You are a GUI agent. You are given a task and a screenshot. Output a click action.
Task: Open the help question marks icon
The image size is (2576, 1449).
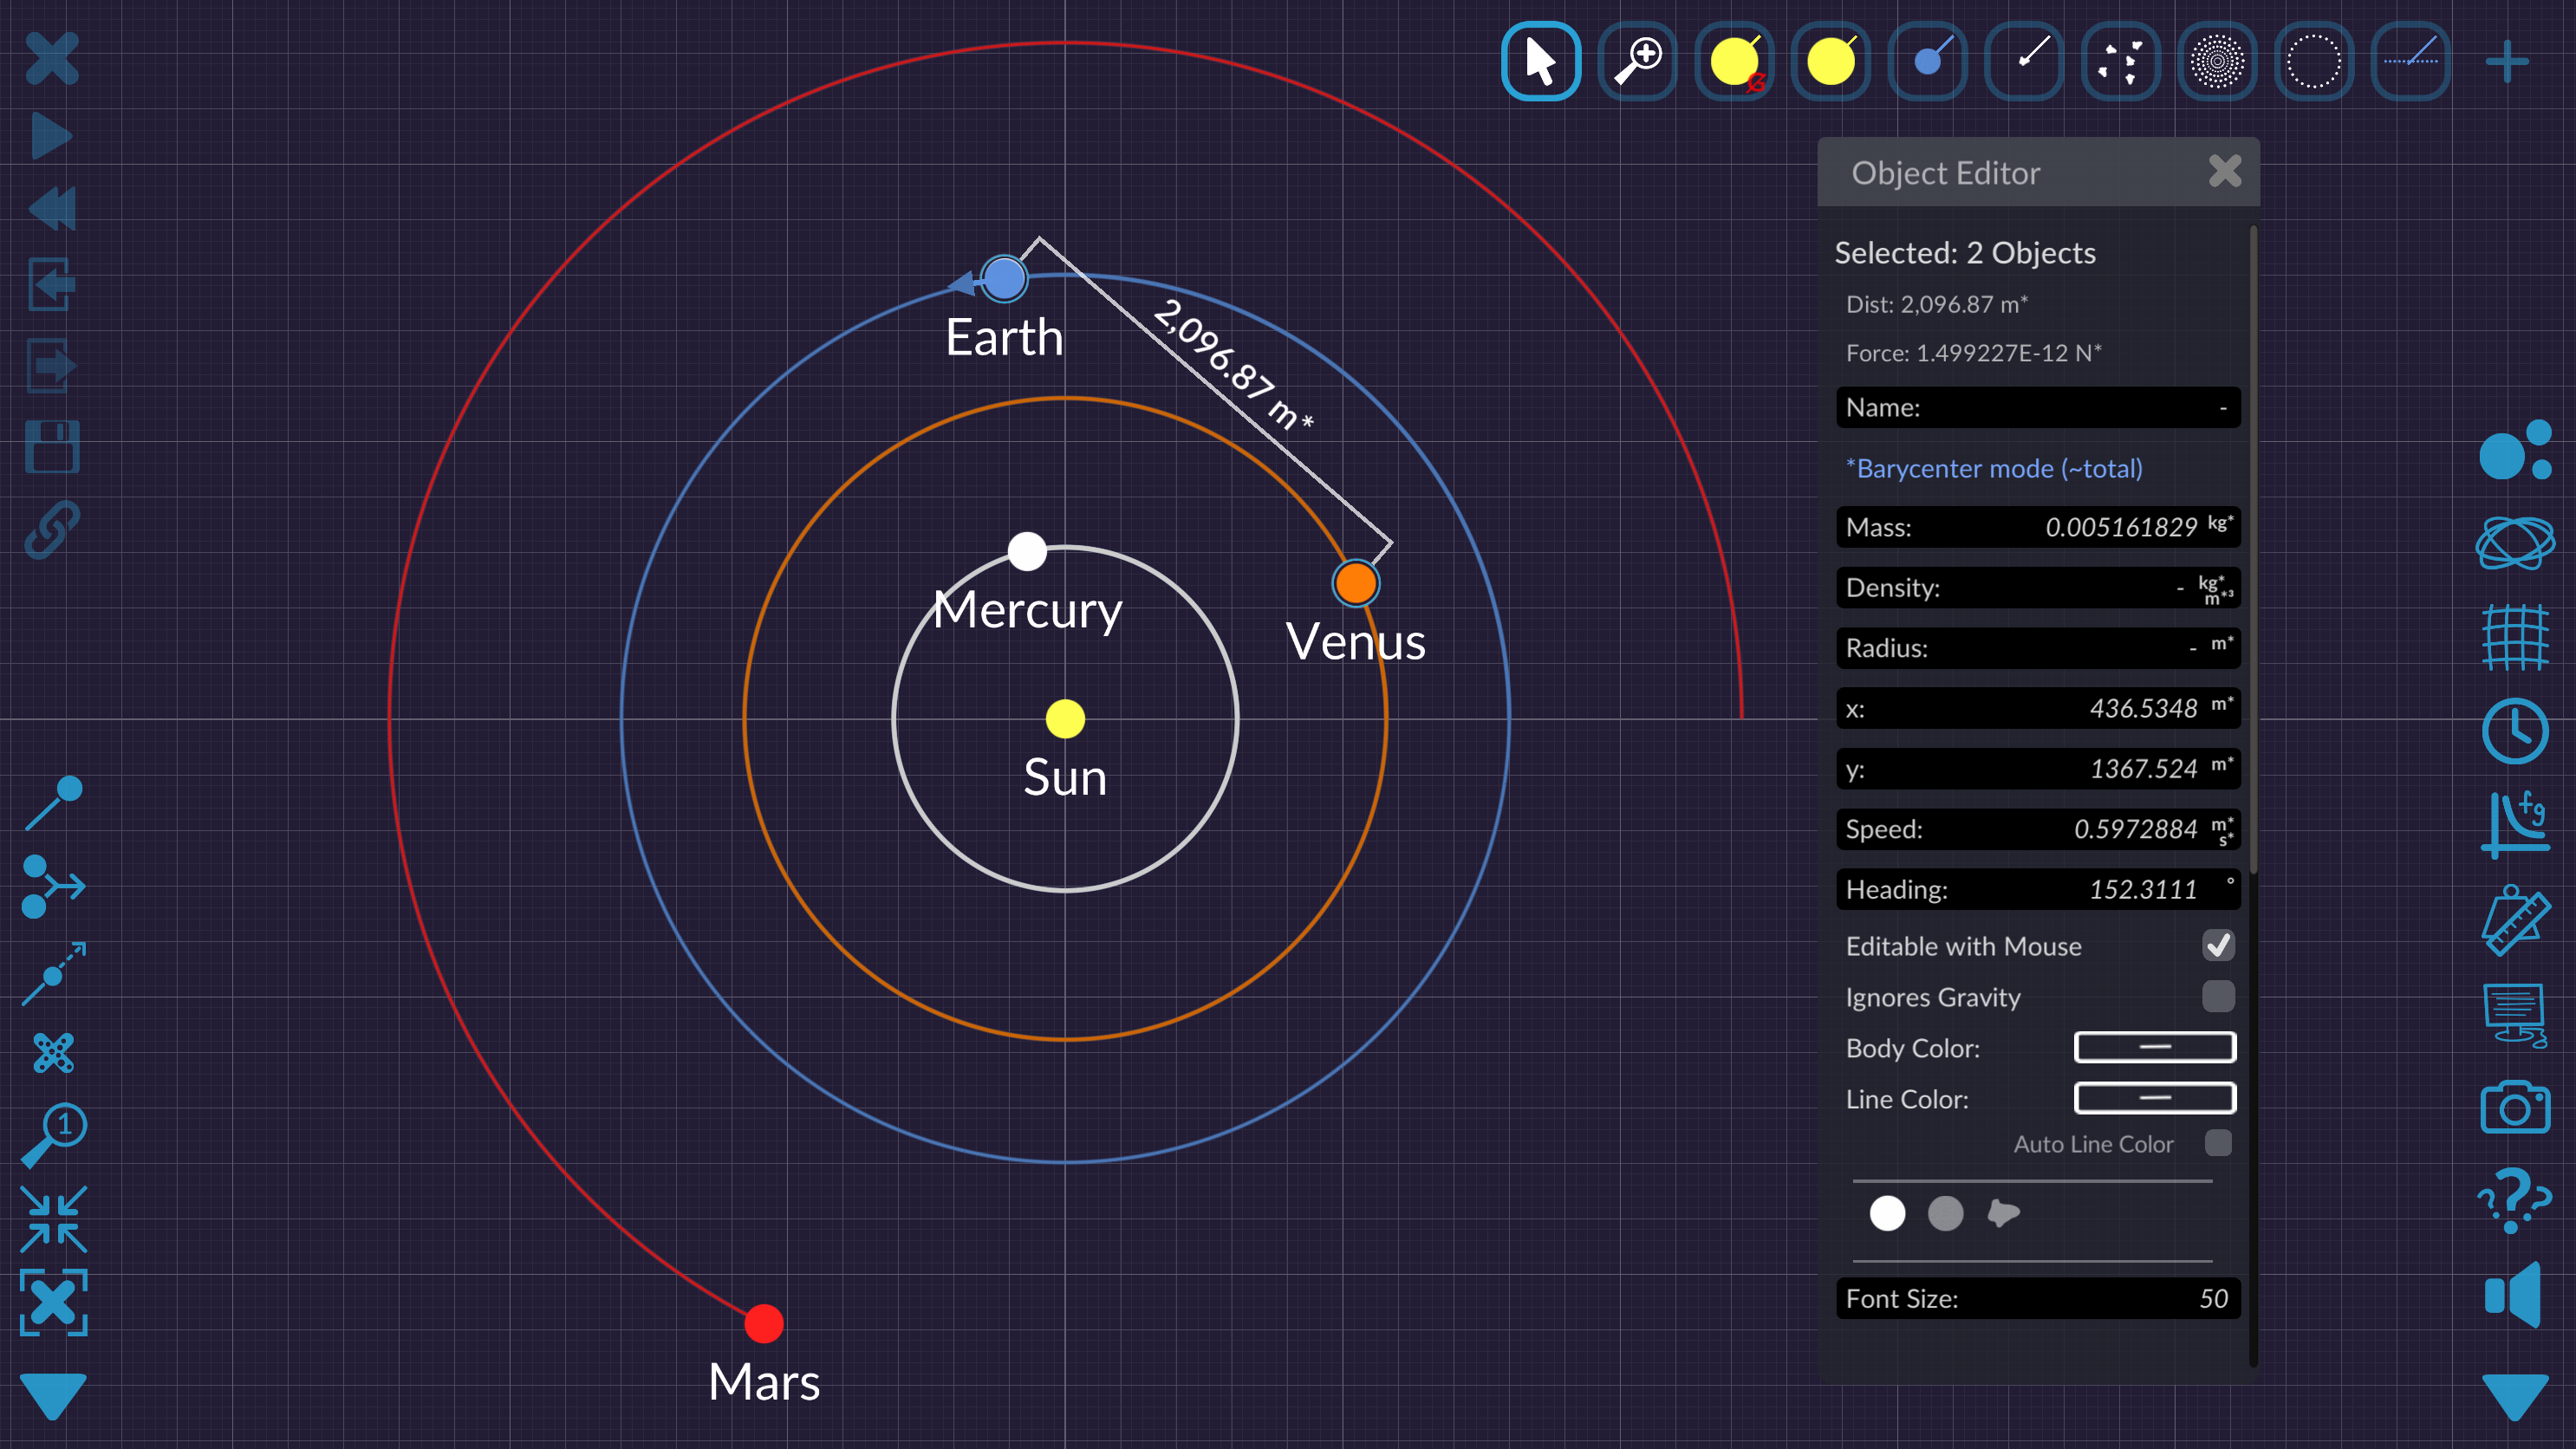point(2514,1199)
